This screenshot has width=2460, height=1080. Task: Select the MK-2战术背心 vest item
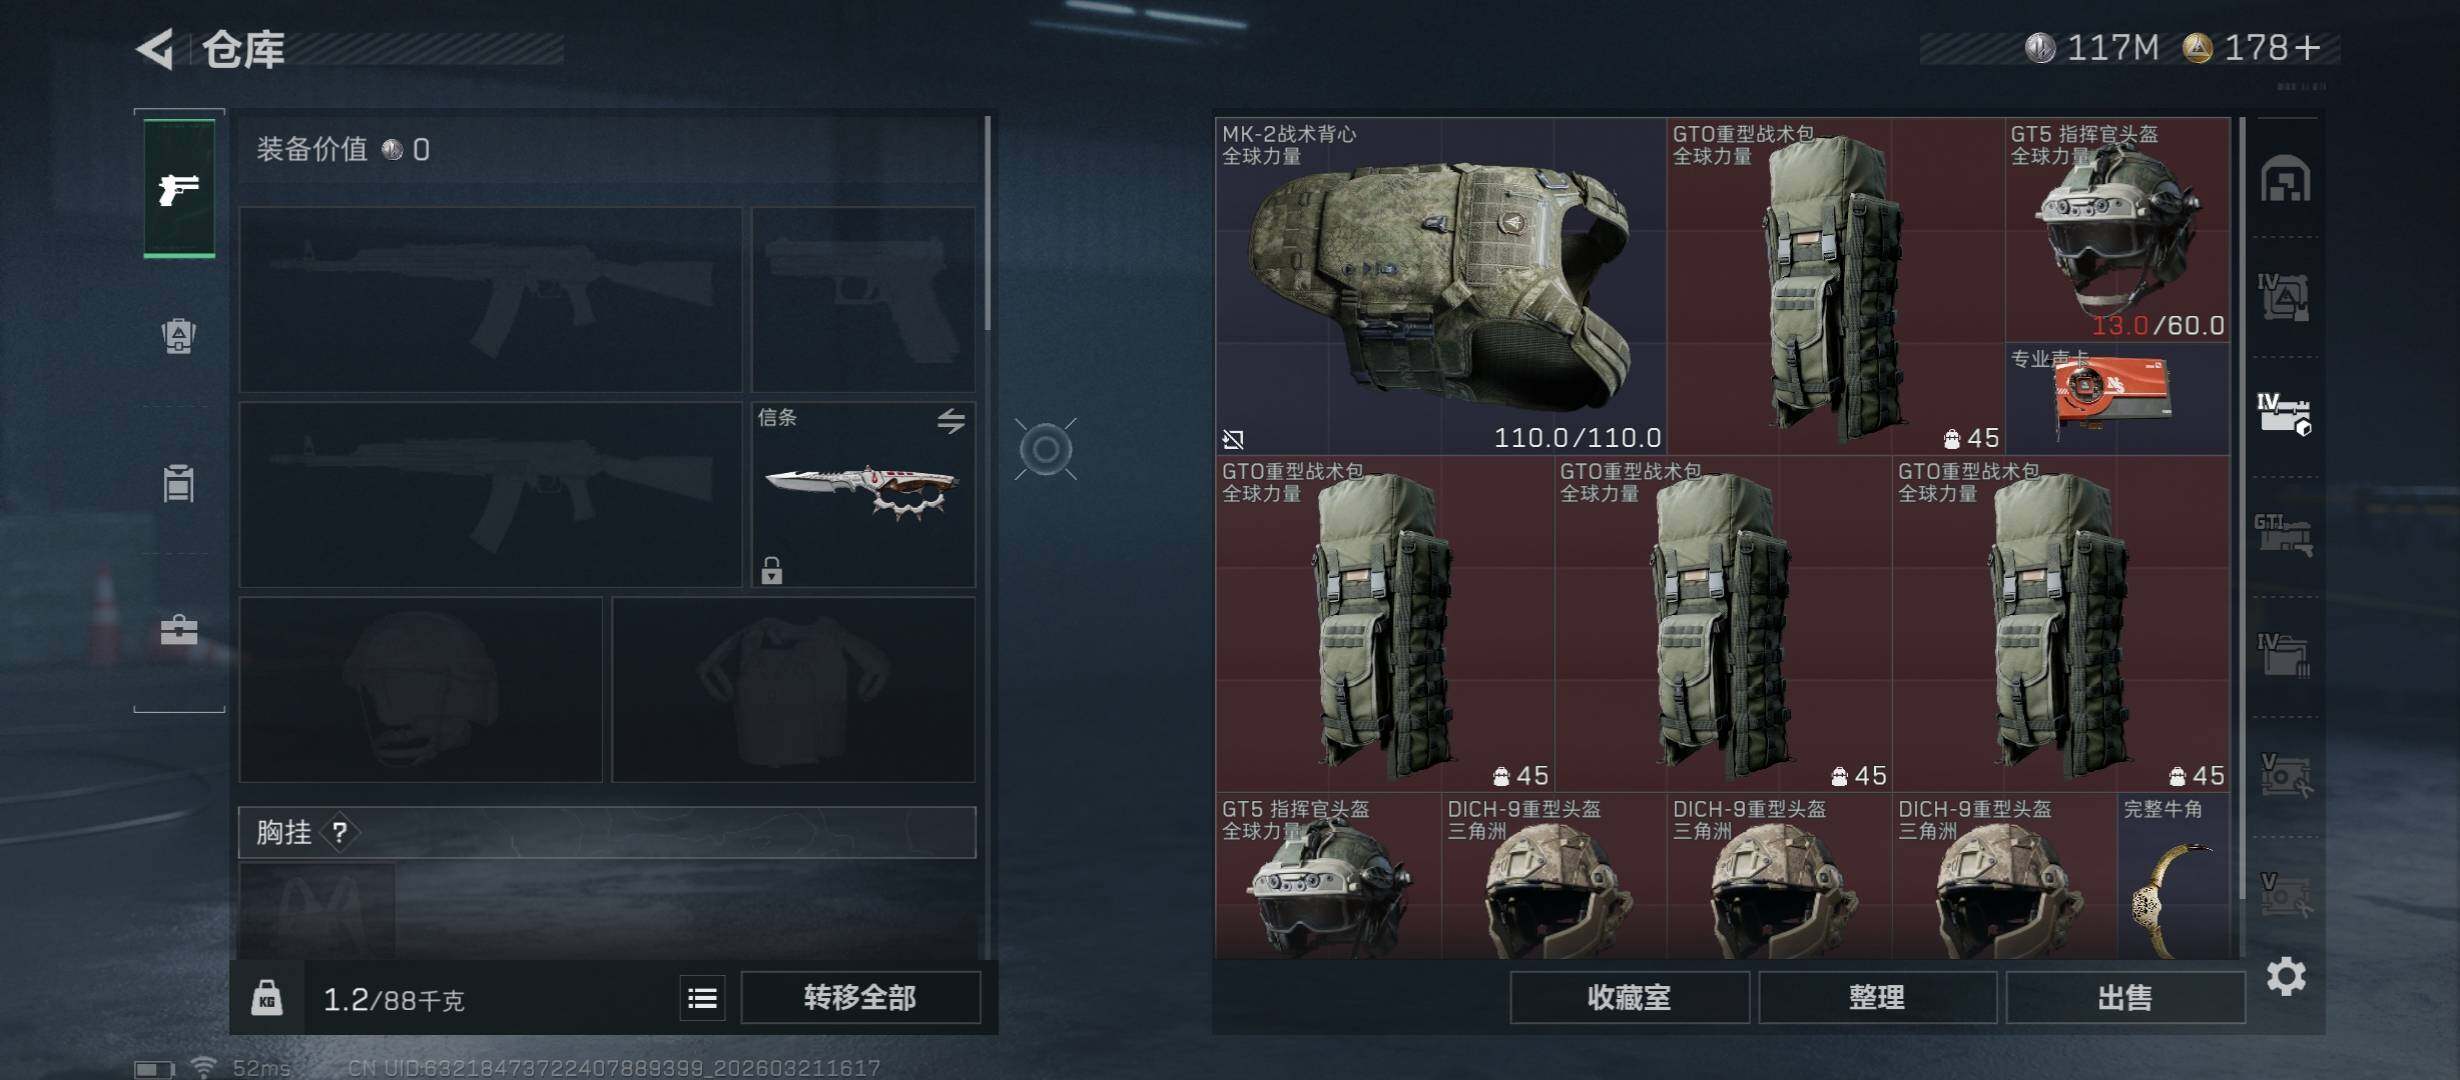tap(1441, 286)
